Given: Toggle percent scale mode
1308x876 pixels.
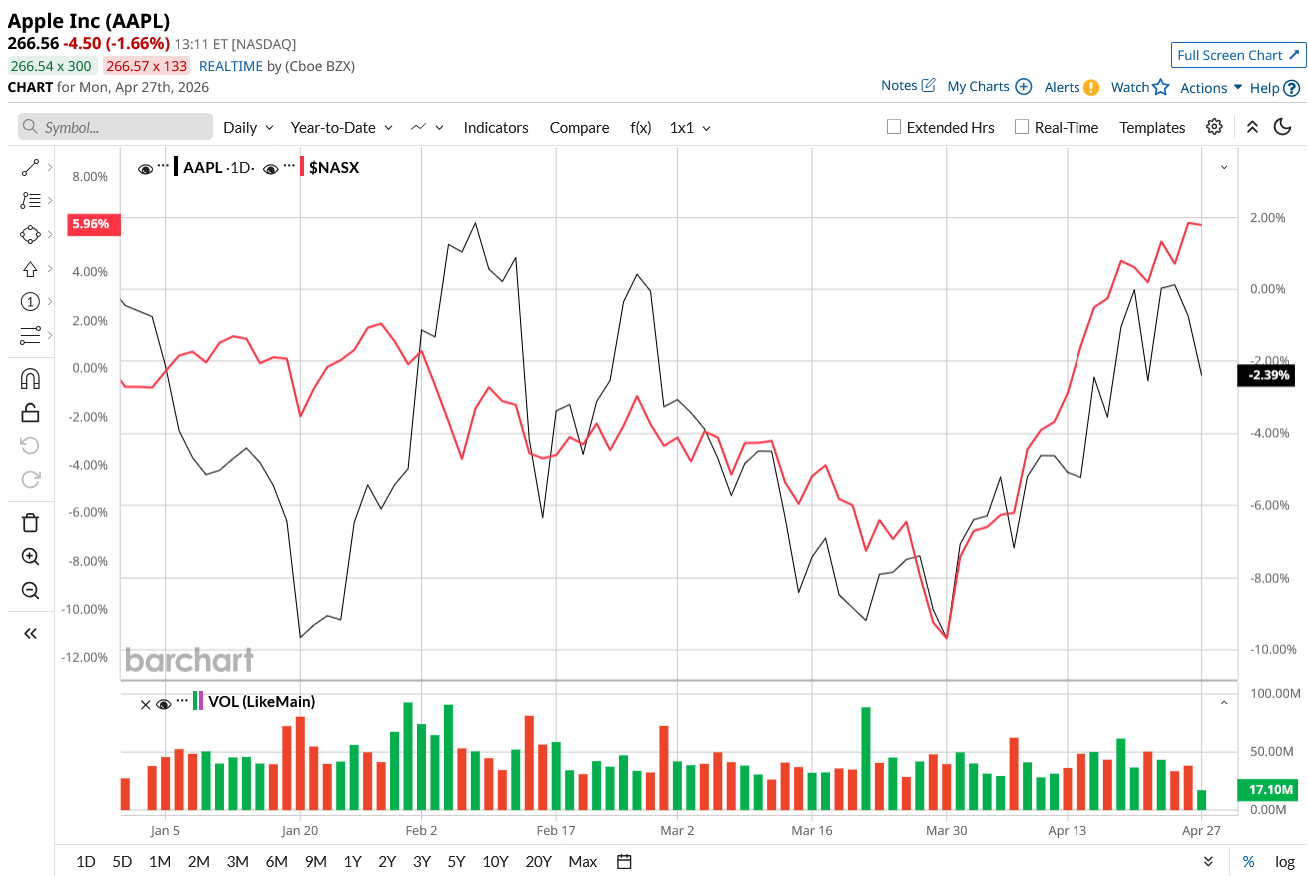Looking at the screenshot, I should tap(1249, 861).
